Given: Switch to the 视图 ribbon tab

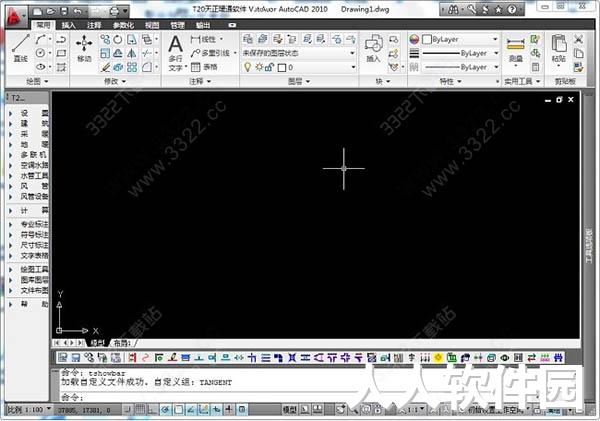Looking at the screenshot, I should (152, 25).
